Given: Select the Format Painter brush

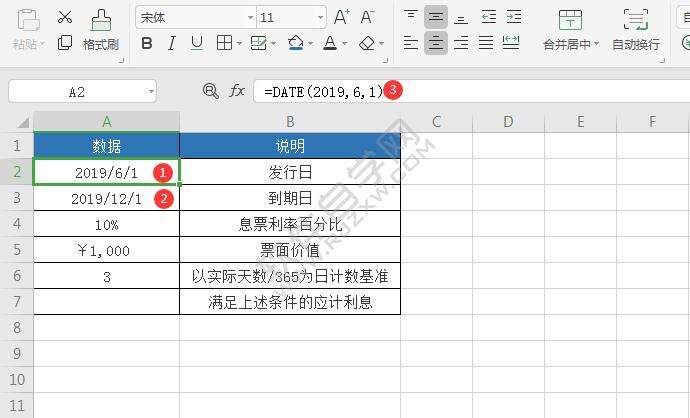Looking at the screenshot, I should (101, 20).
